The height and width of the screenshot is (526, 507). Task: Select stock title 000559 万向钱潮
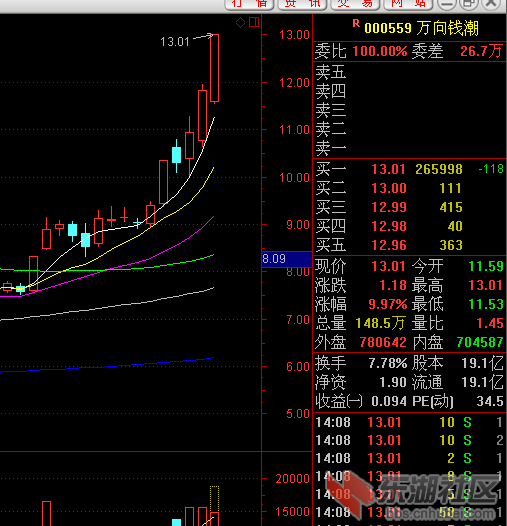click(421, 28)
